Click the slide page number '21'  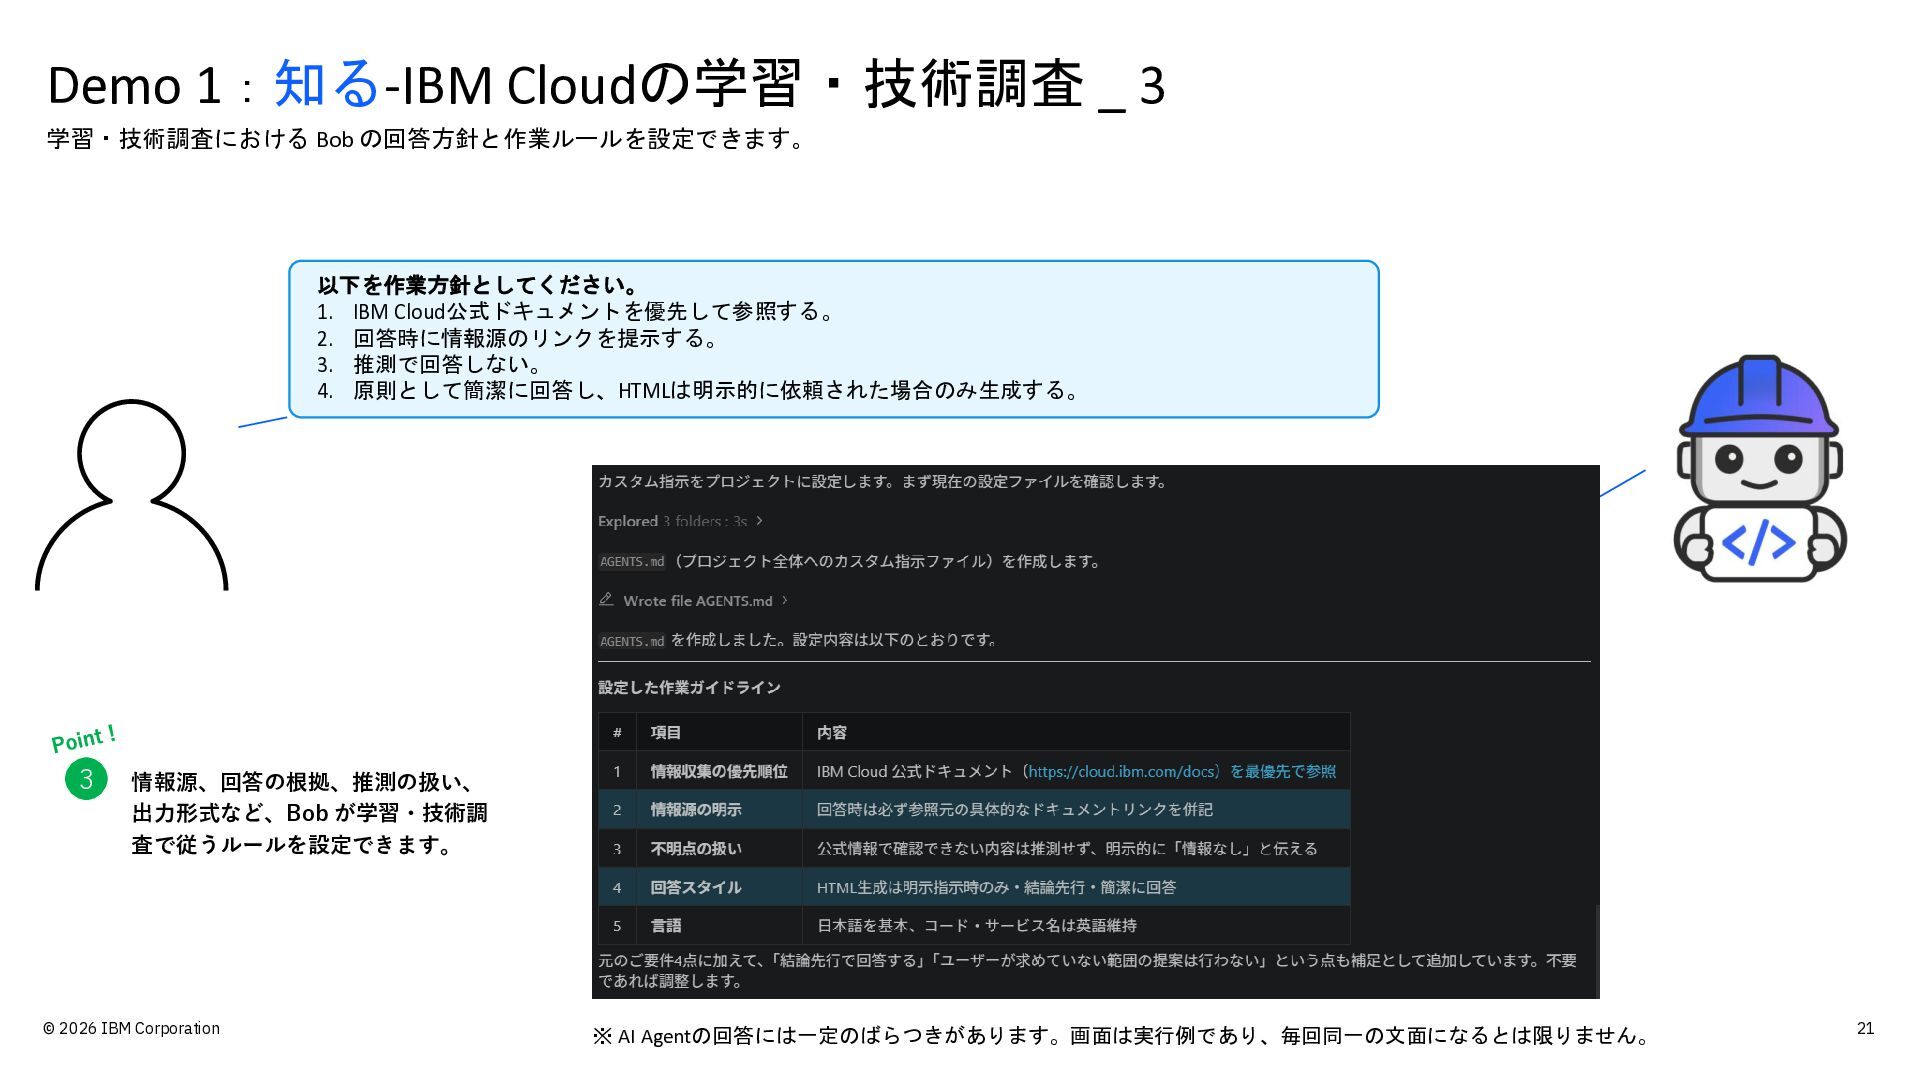click(x=1865, y=1028)
